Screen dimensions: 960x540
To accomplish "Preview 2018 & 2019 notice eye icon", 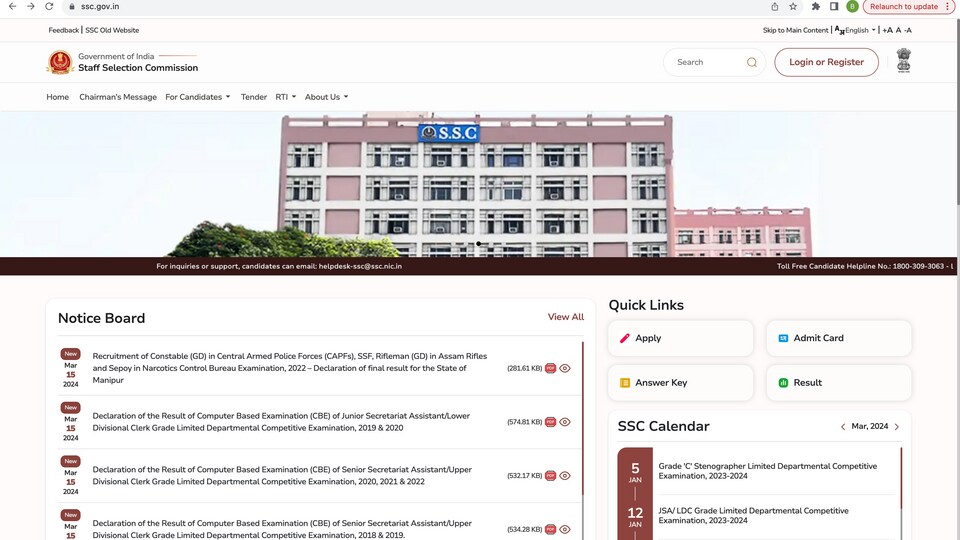I will click(564, 530).
